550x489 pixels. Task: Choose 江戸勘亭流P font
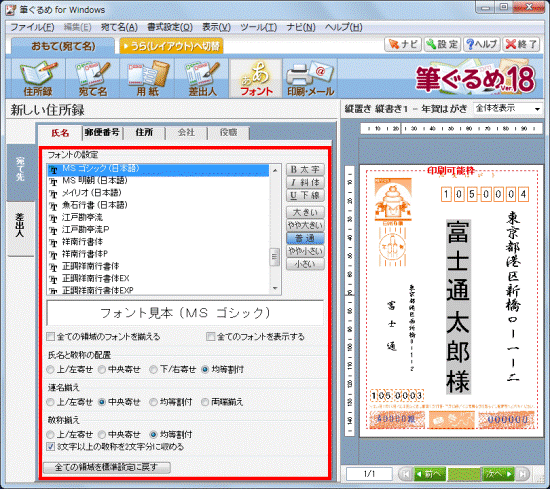(159, 230)
